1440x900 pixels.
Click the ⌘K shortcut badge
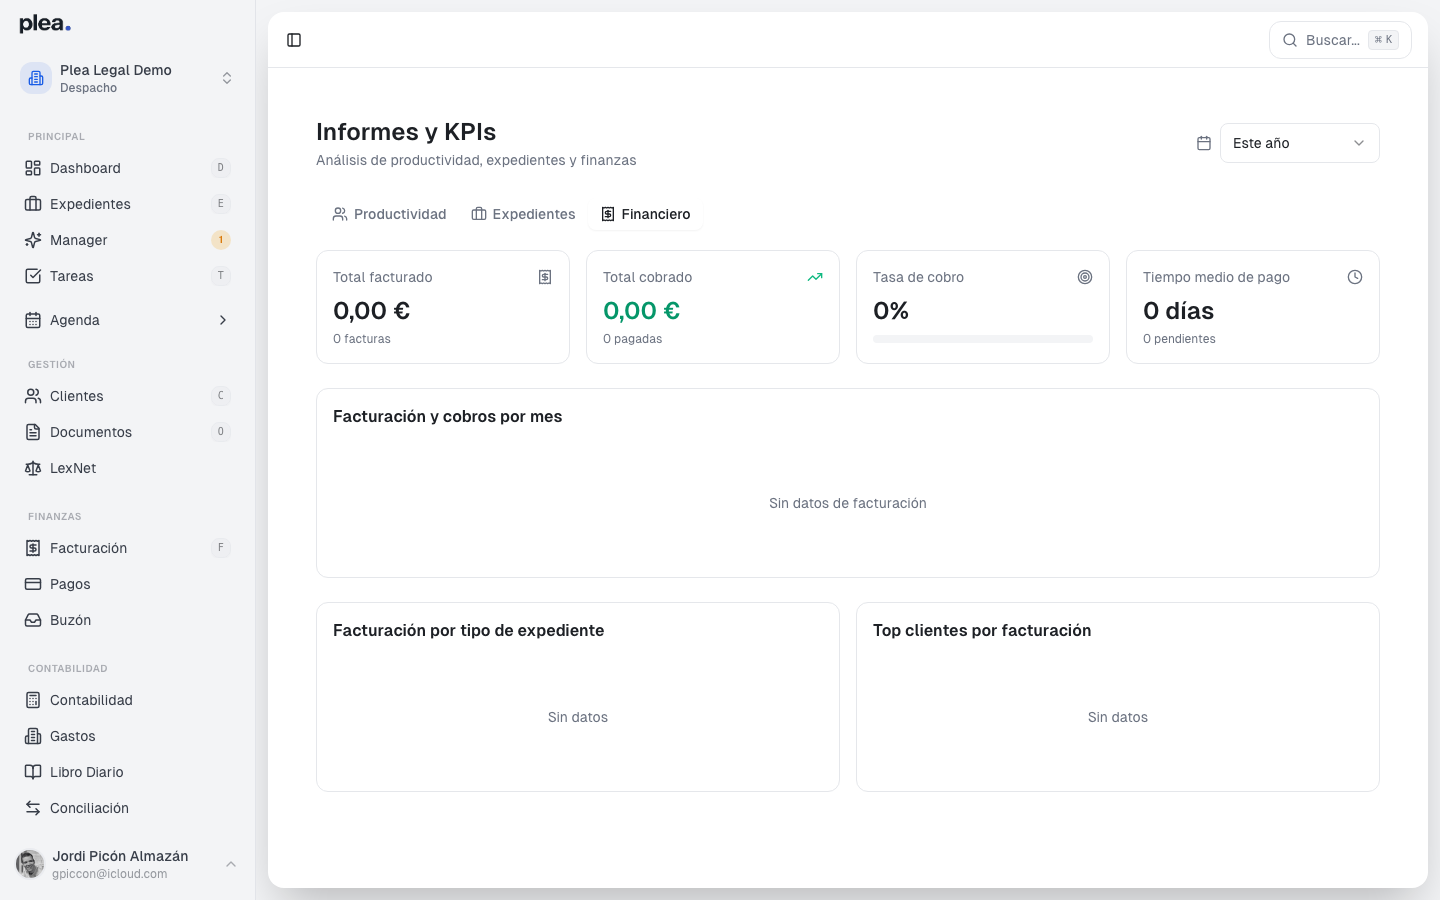click(x=1383, y=40)
